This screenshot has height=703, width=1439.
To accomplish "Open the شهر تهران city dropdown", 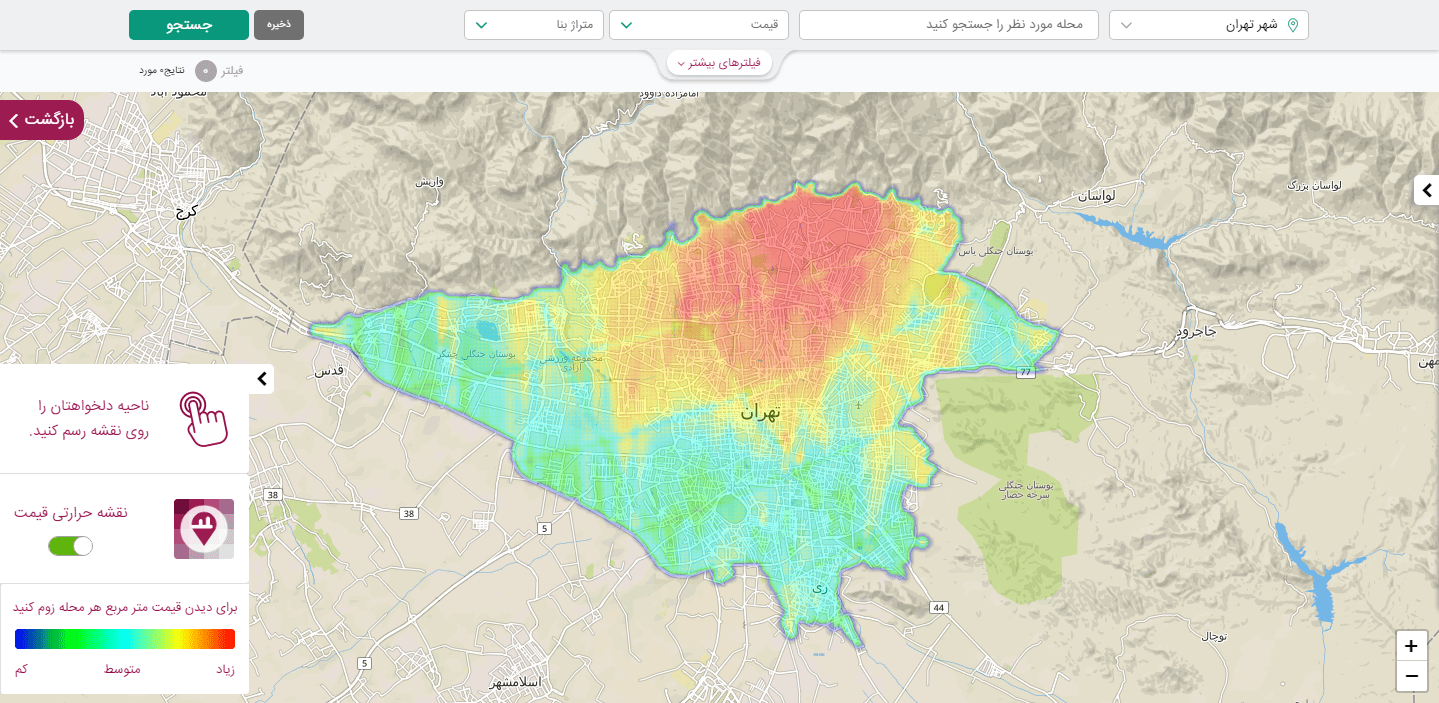I will pos(1208,25).
